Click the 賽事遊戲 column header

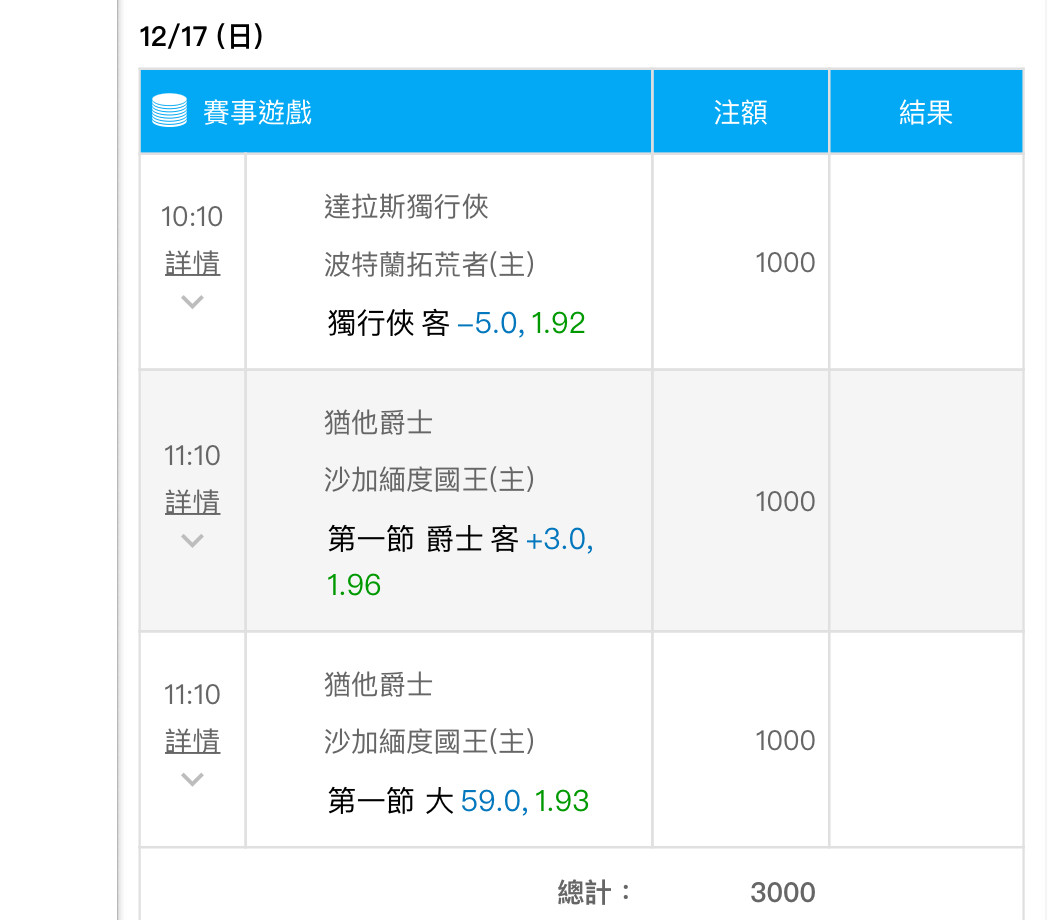coord(257,112)
